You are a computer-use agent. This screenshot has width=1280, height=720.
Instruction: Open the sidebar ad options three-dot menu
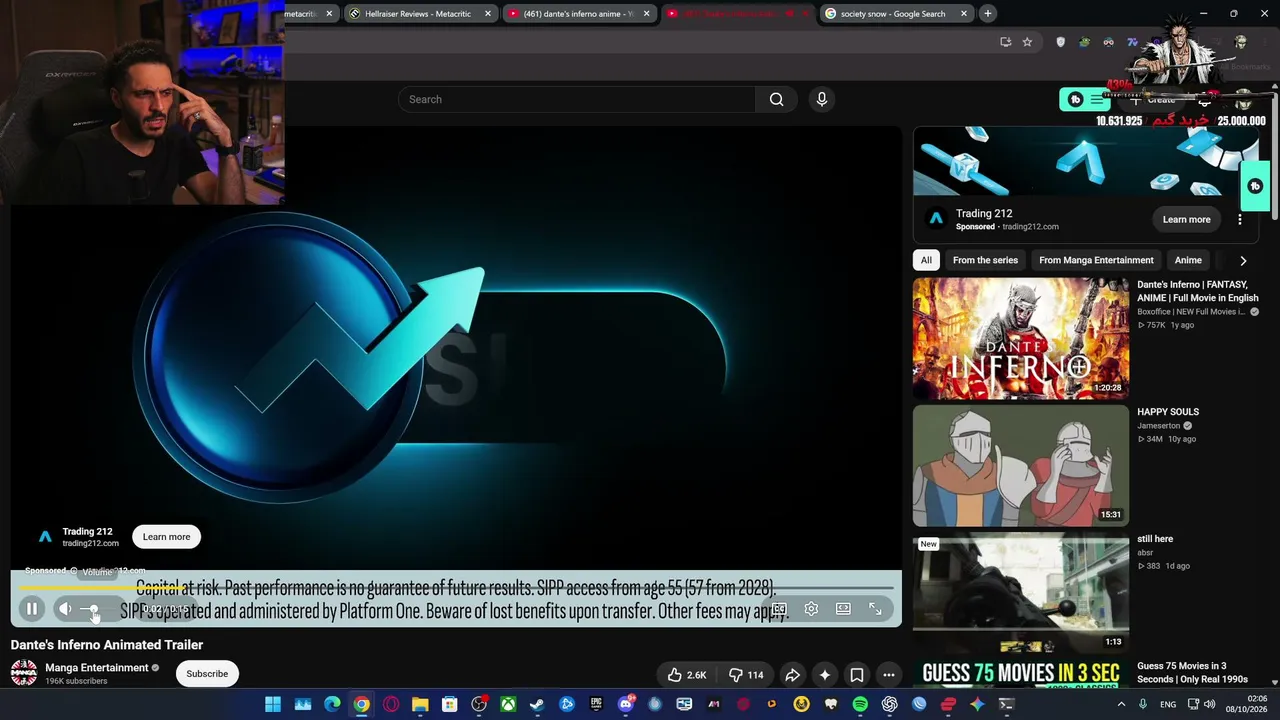coord(1240,219)
